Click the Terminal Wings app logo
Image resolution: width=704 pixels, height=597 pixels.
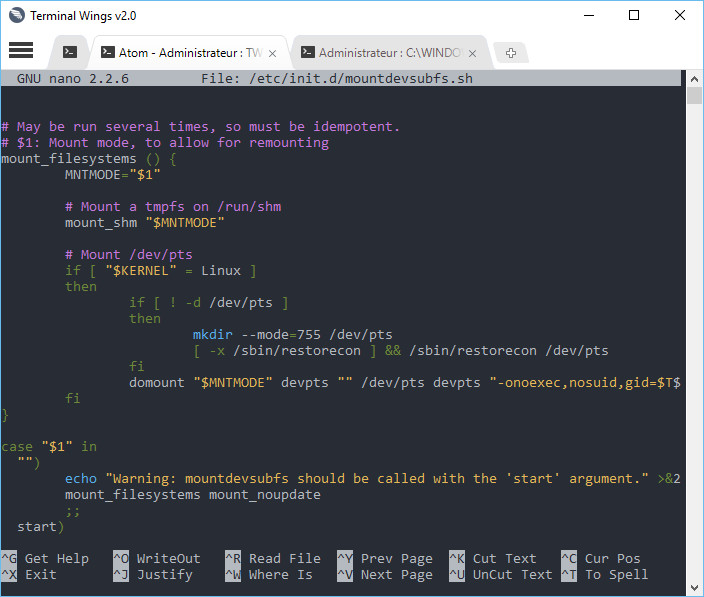pos(17,15)
